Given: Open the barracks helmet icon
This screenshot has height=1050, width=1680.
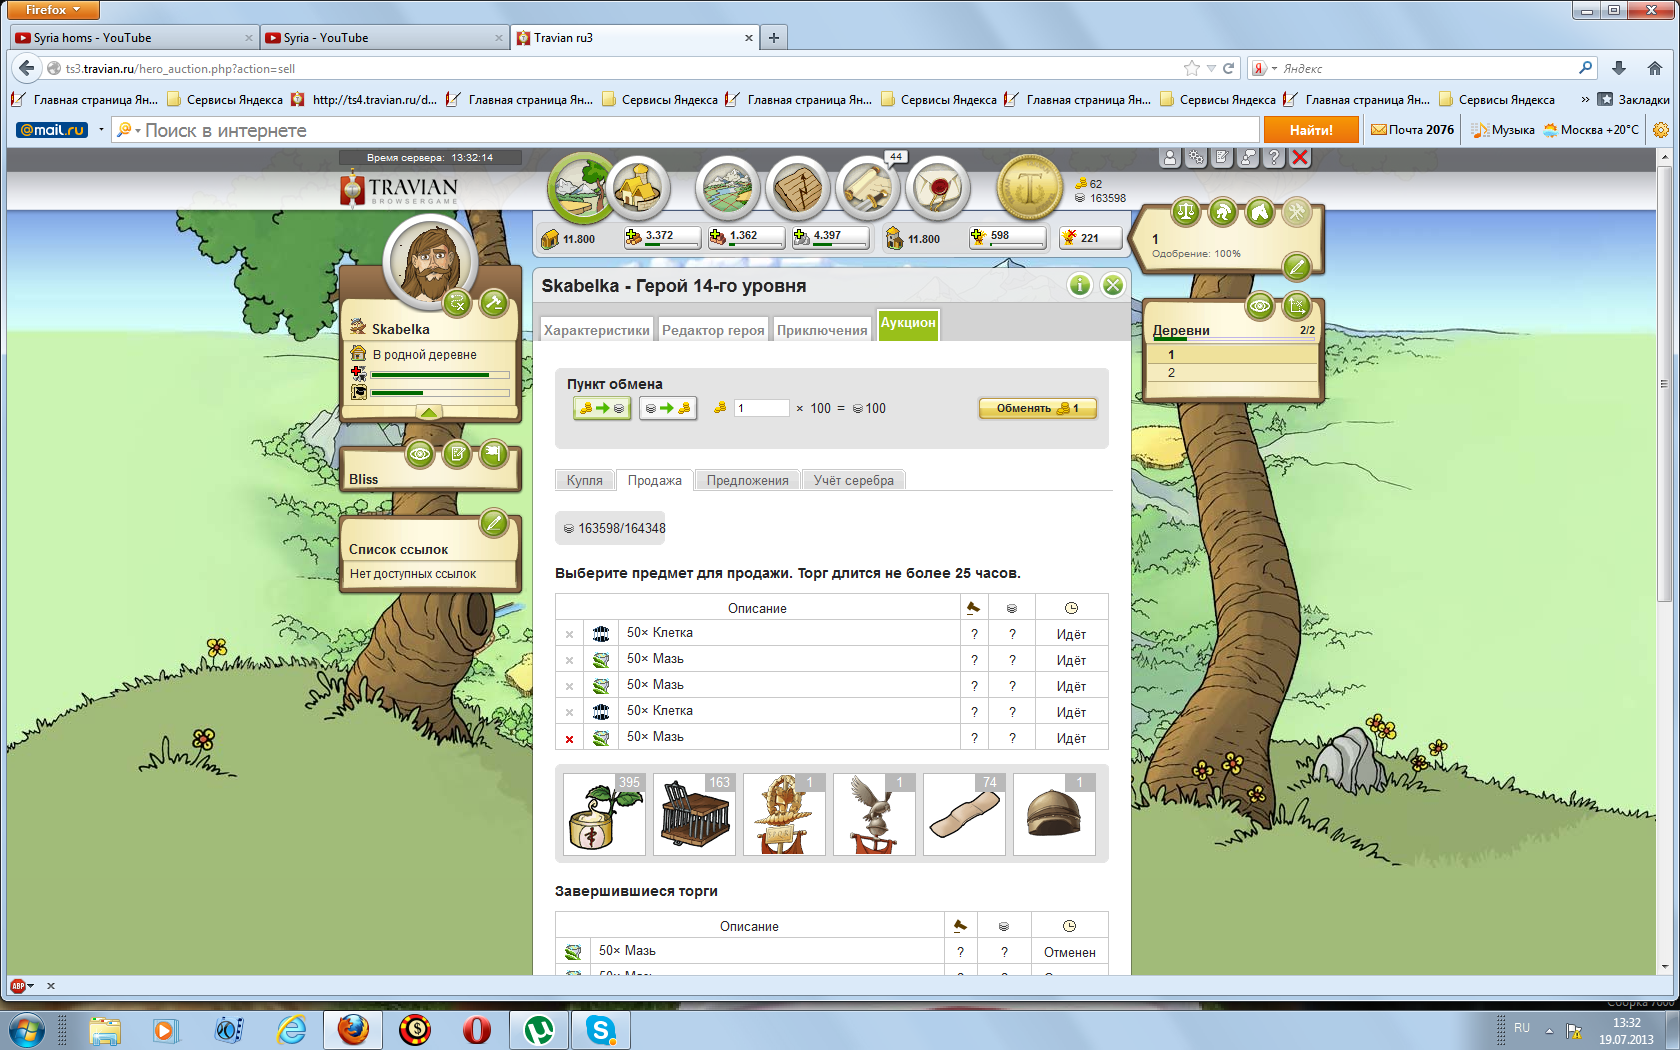Looking at the screenshot, I should coord(1223,211).
